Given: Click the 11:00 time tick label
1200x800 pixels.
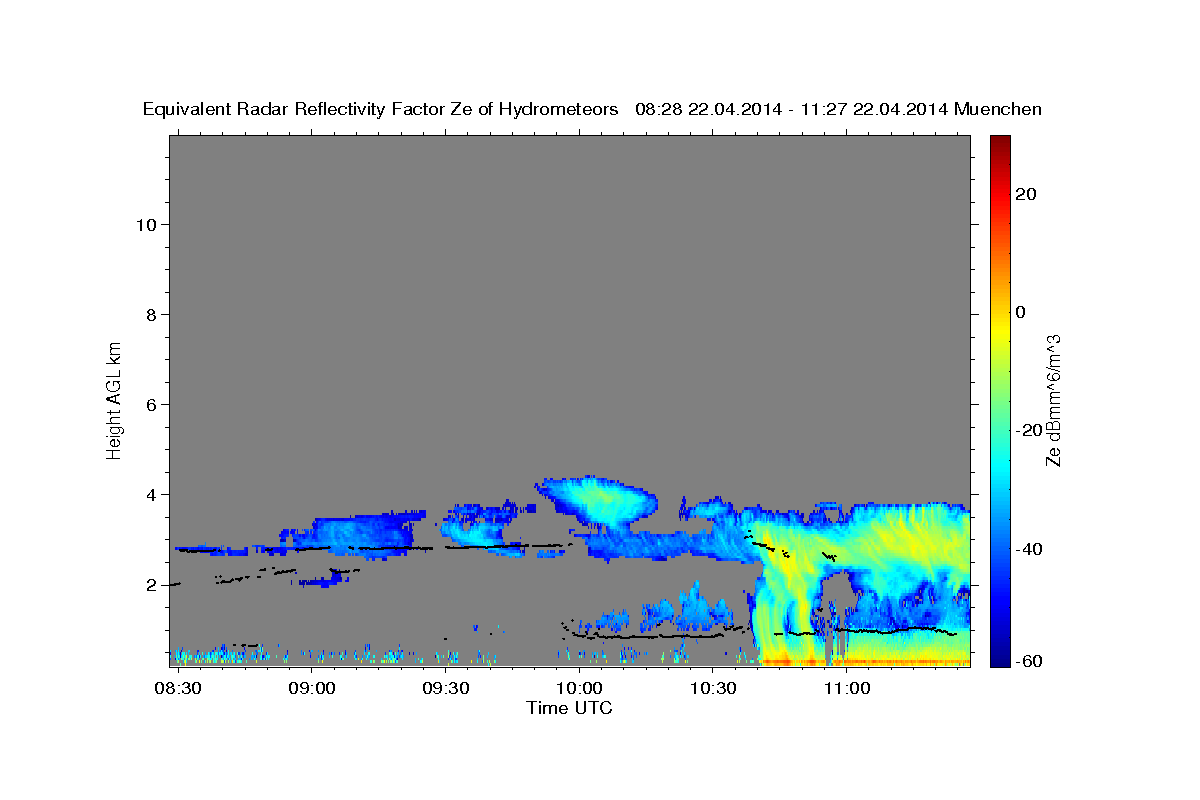Looking at the screenshot, I should (x=846, y=689).
